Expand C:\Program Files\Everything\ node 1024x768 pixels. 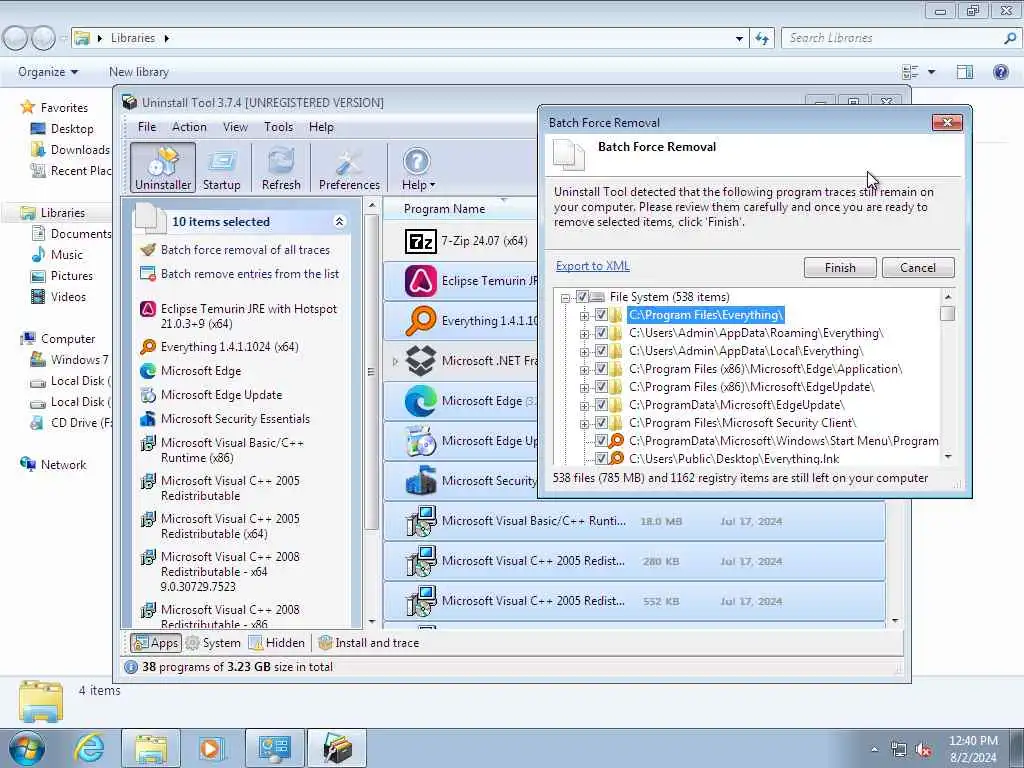[584, 315]
